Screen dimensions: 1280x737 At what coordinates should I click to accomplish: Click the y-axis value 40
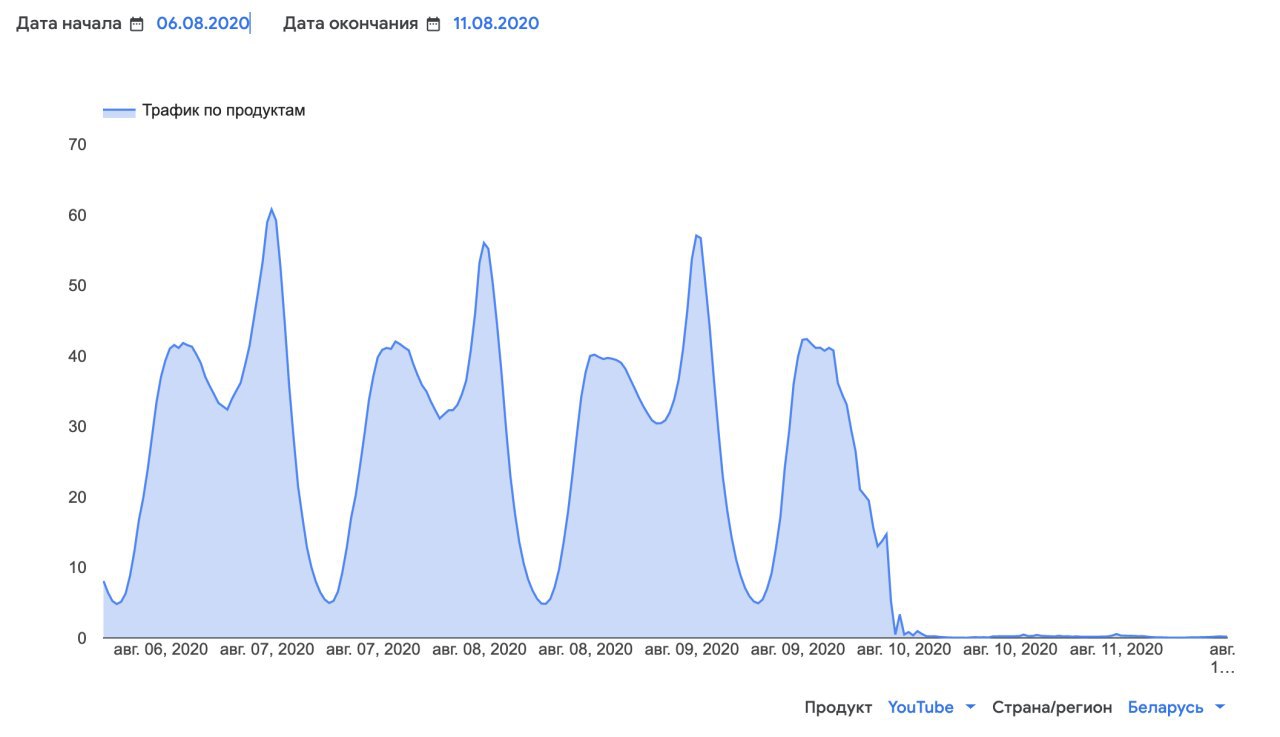[77, 356]
